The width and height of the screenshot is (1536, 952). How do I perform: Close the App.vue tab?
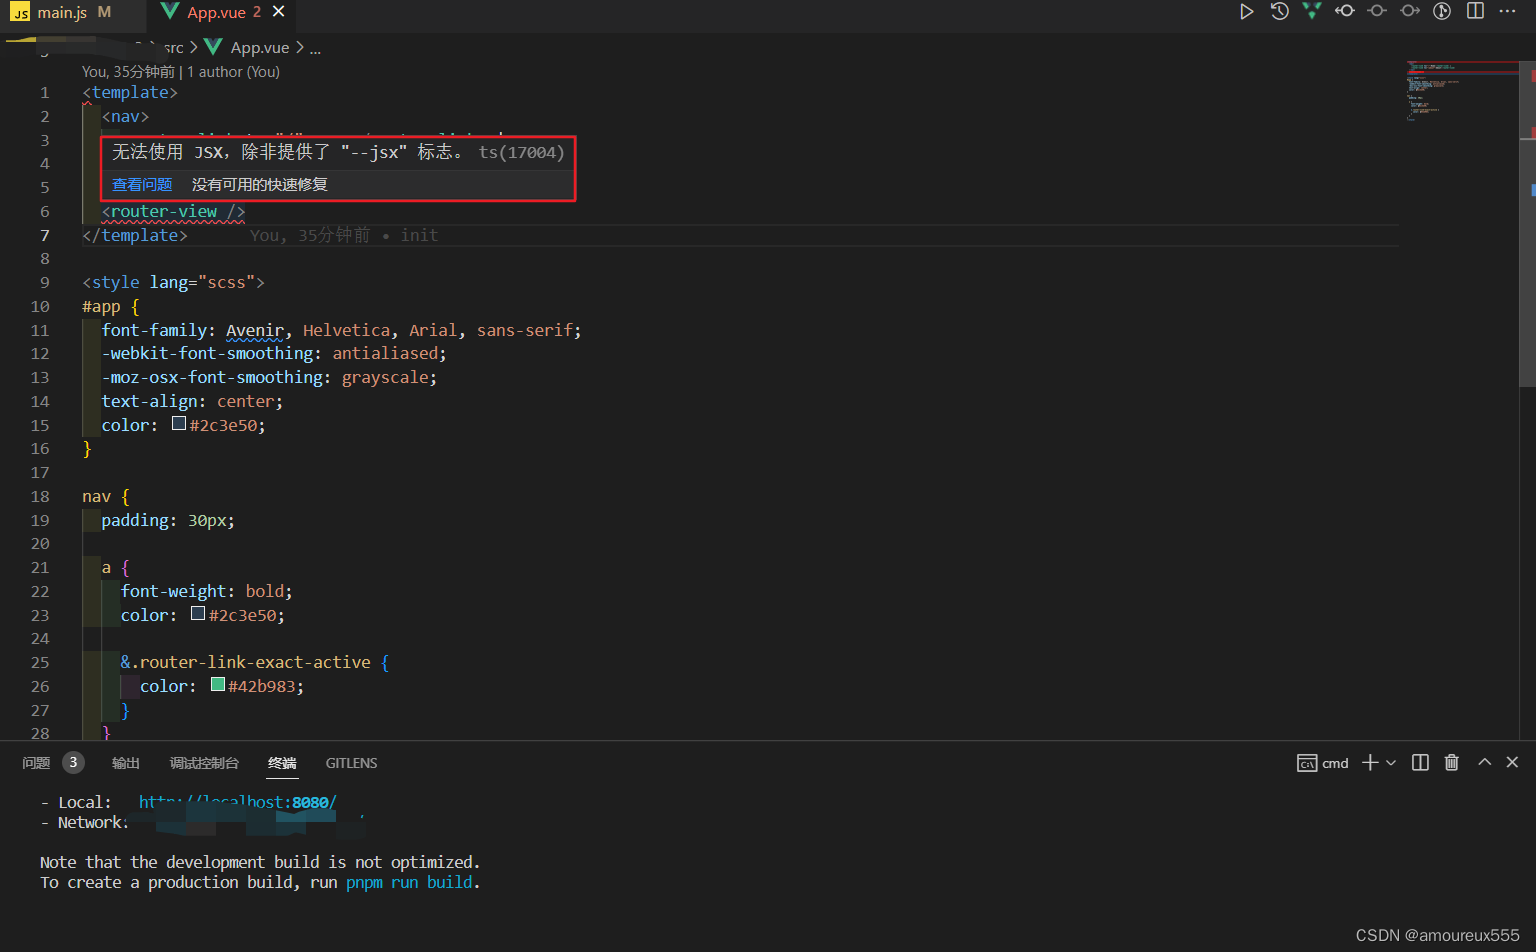[279, 12]
